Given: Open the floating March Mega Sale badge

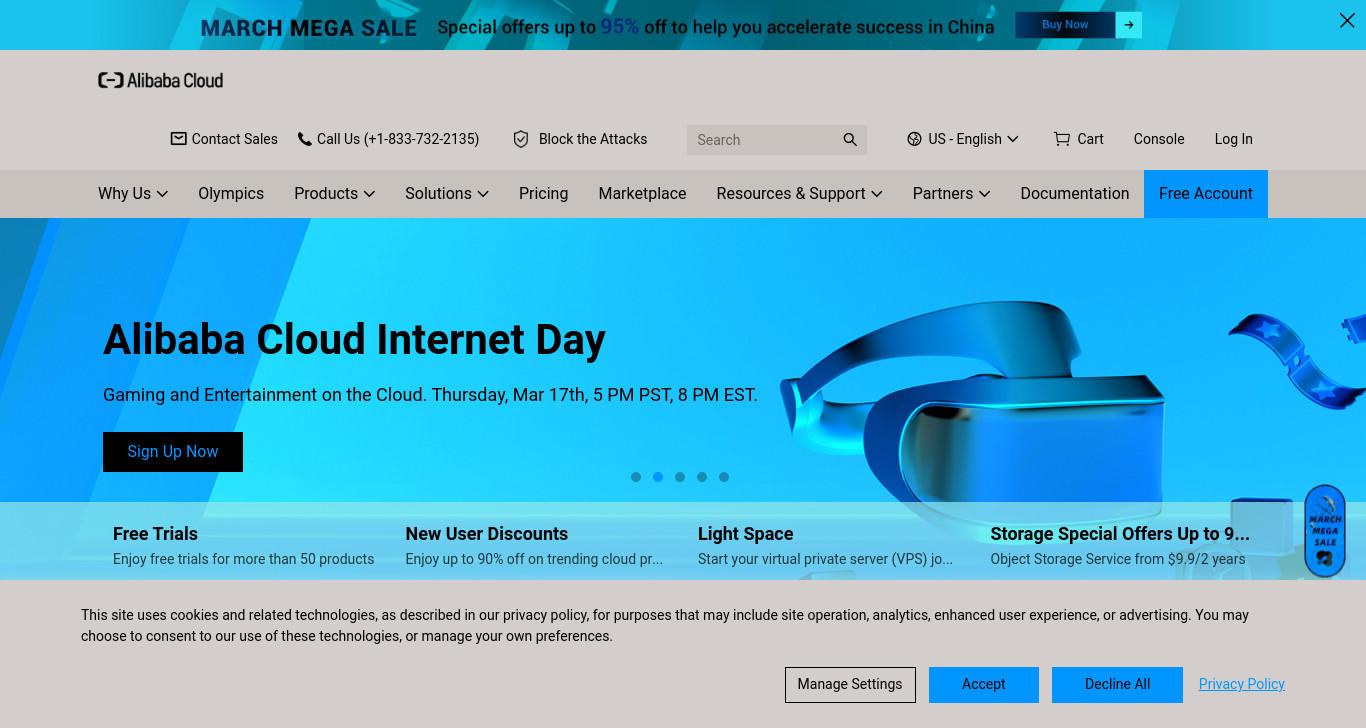Looking at the screenshot, I should click(x=1325, y=531).
